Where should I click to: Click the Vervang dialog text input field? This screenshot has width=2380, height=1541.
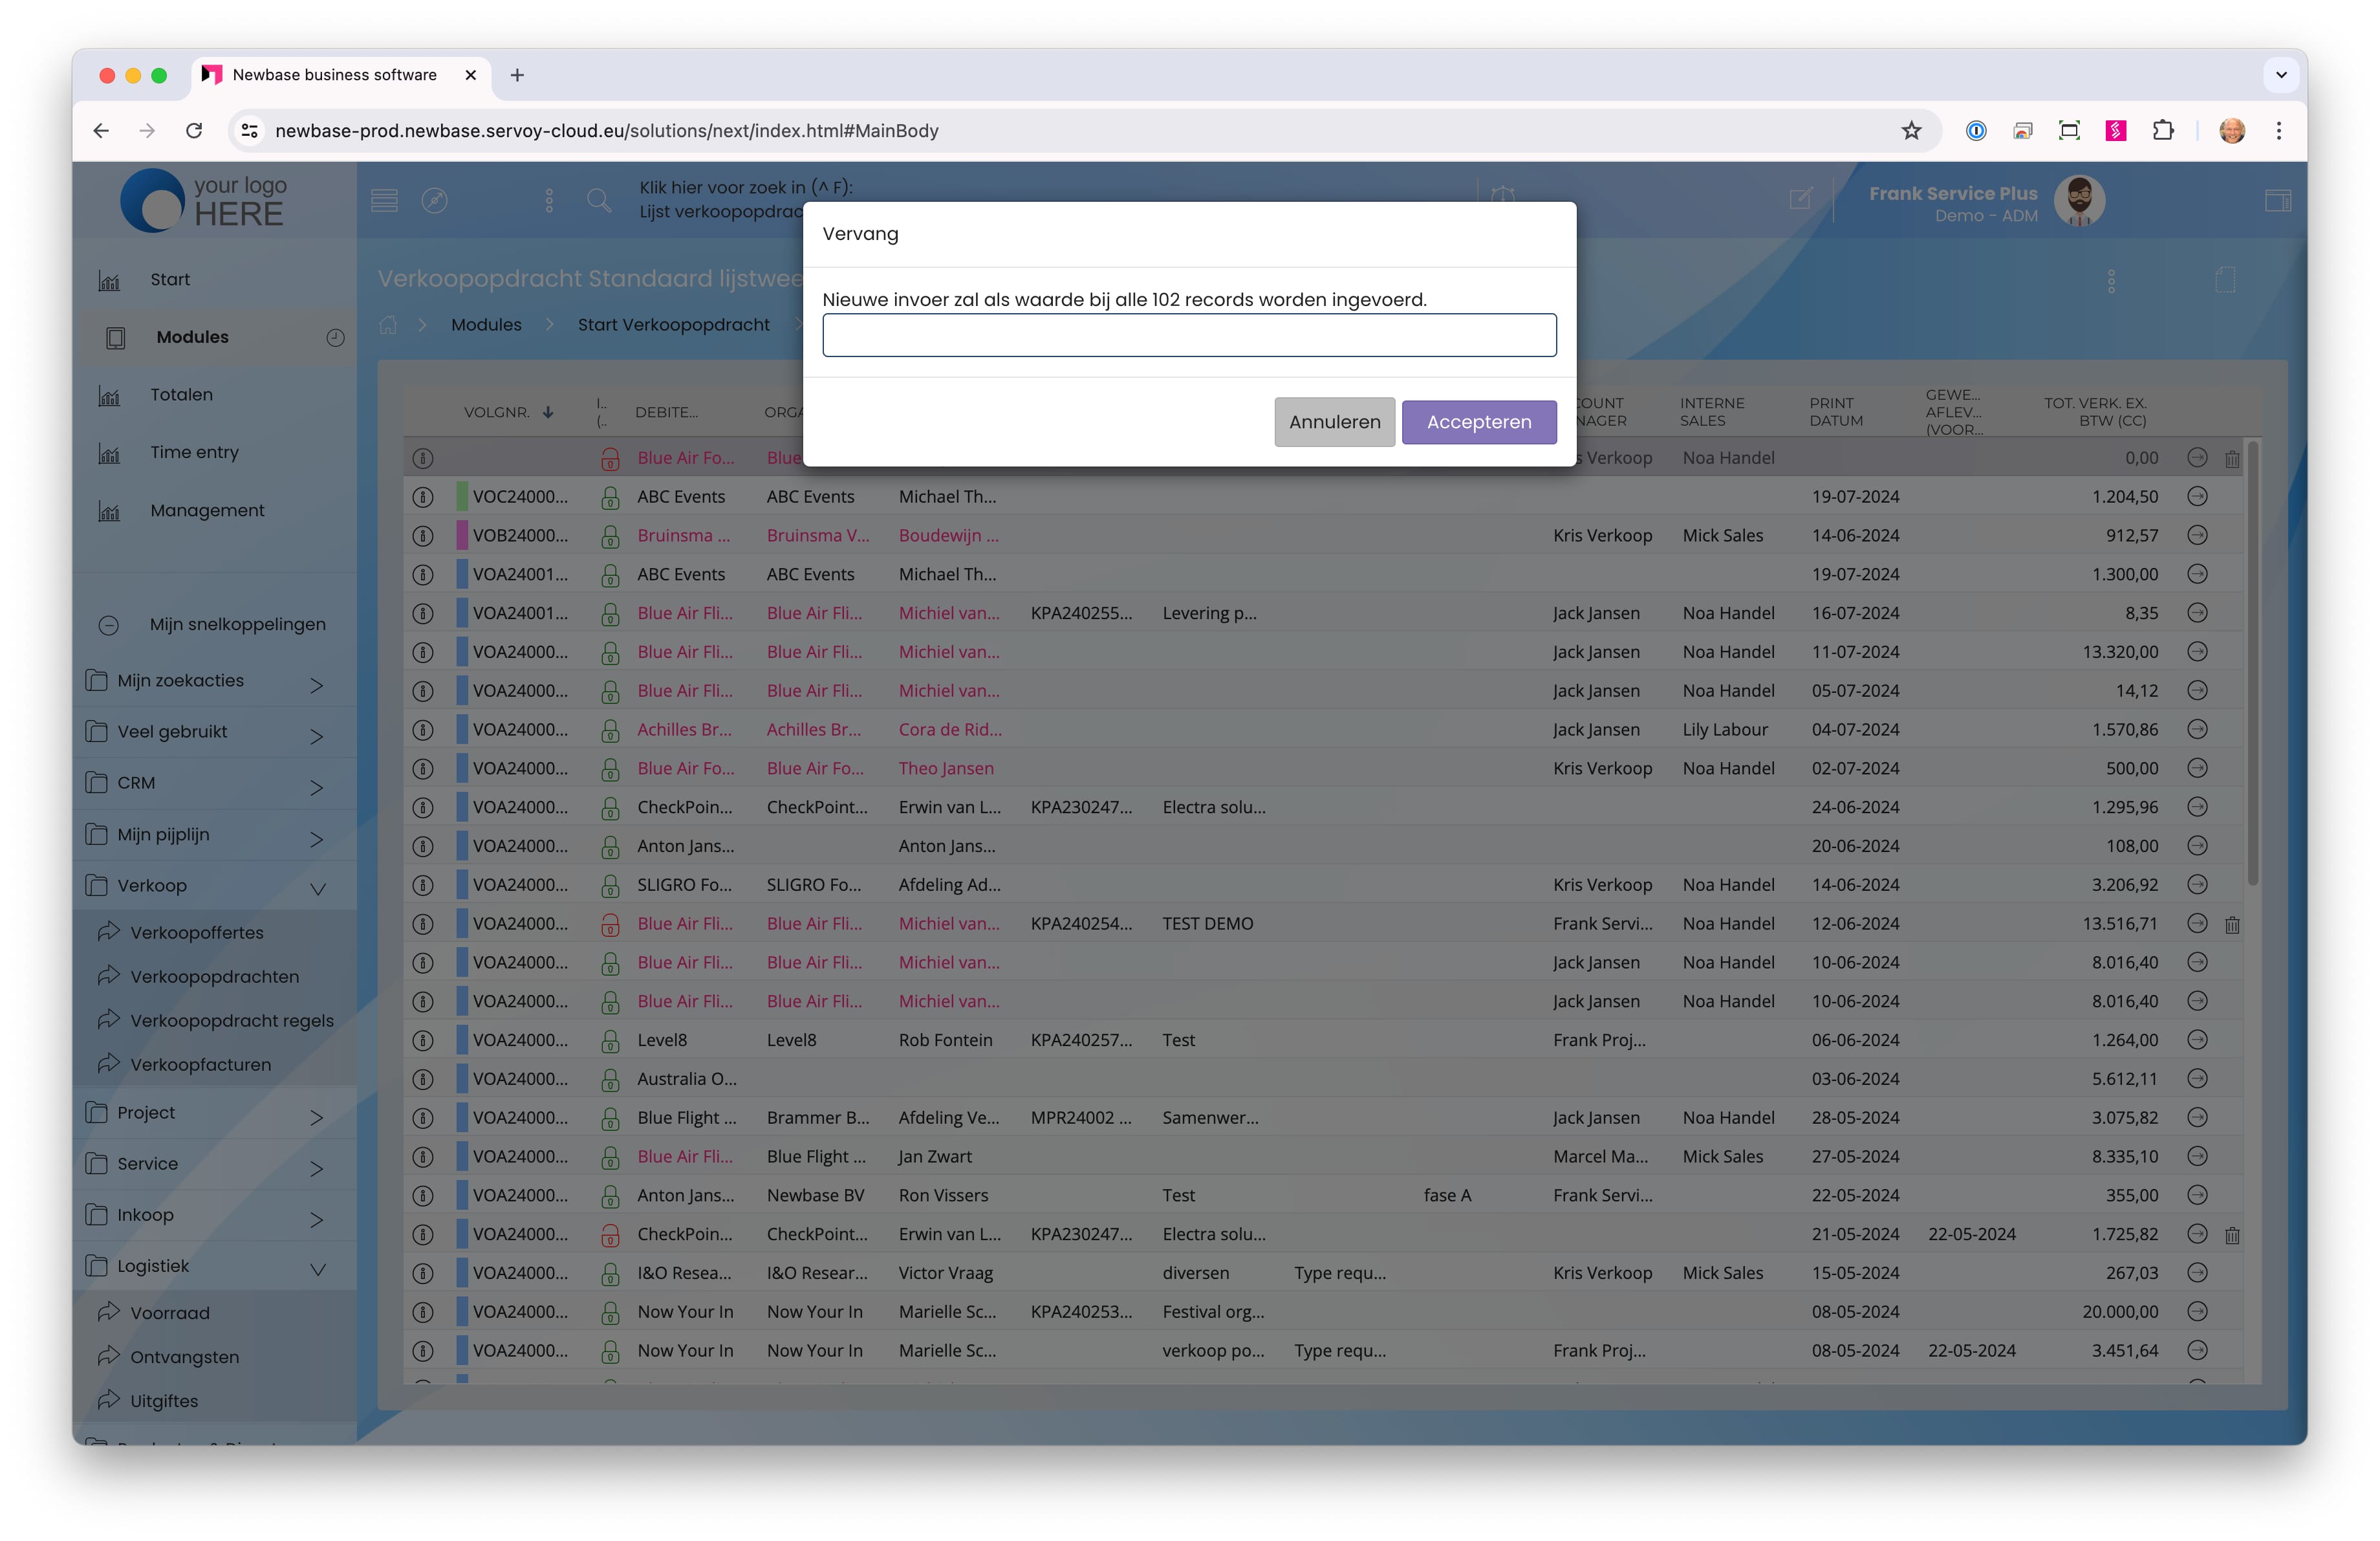click(x=1189, y=335)
